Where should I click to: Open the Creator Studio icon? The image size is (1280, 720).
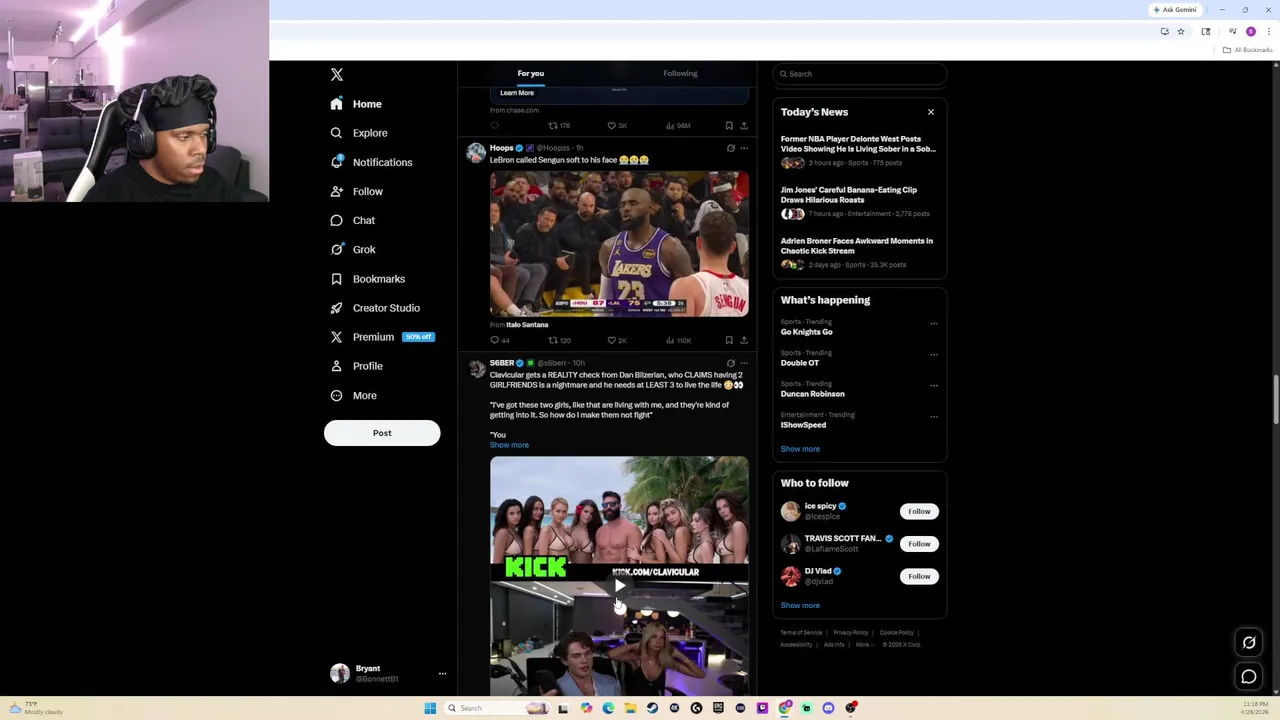[x=337, y=308]
